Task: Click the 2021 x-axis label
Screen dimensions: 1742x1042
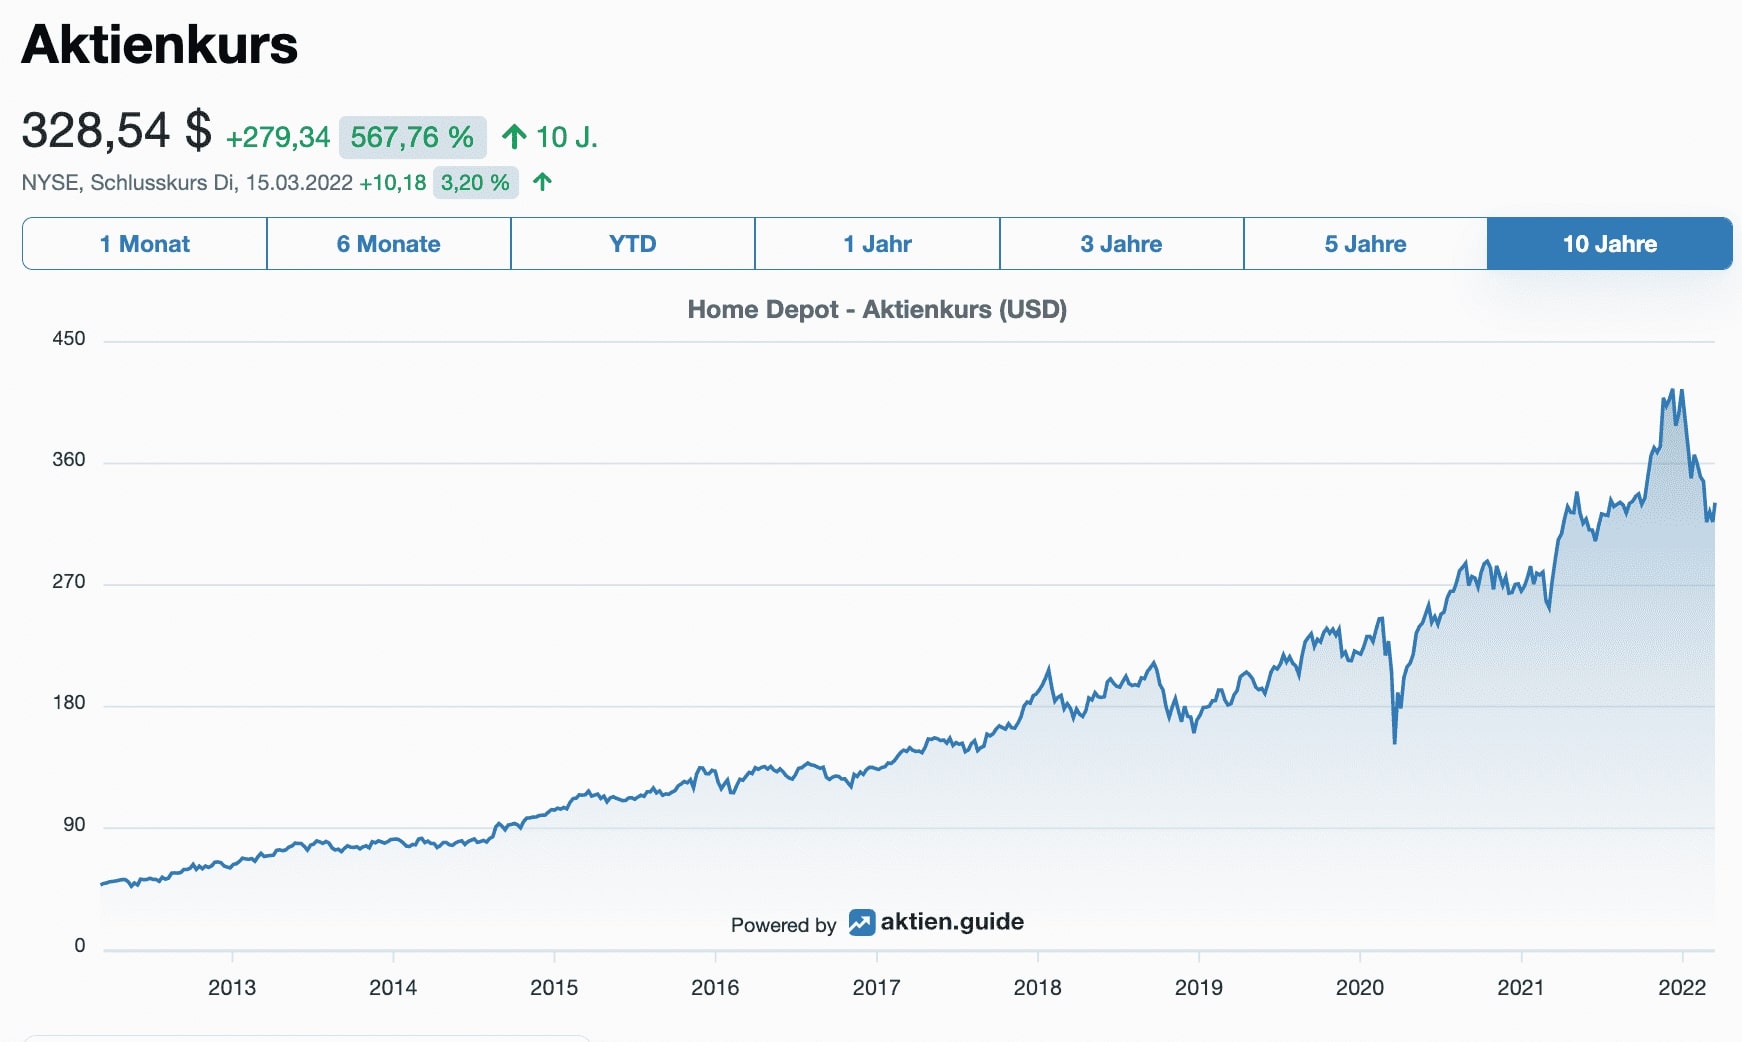Action: [1521, 988]
